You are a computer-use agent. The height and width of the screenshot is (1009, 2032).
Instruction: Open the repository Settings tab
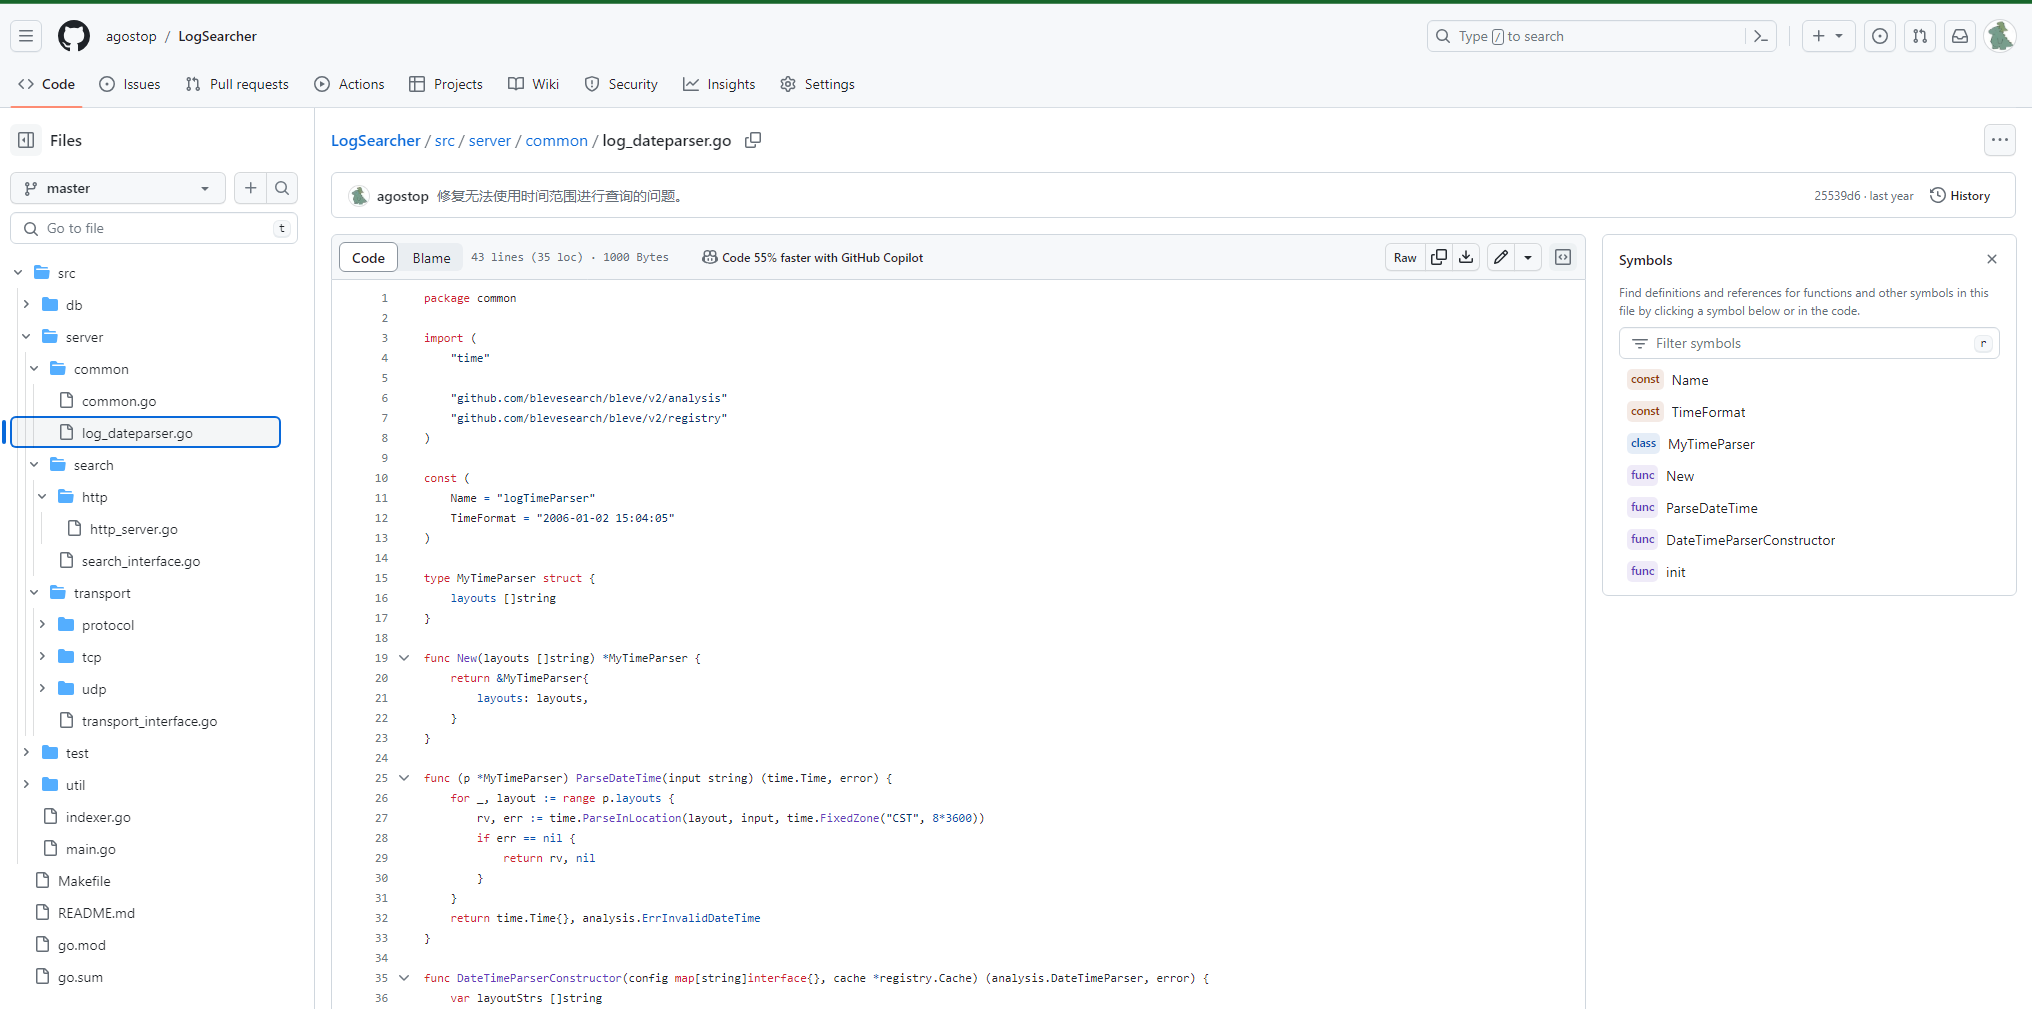(817, 84)
